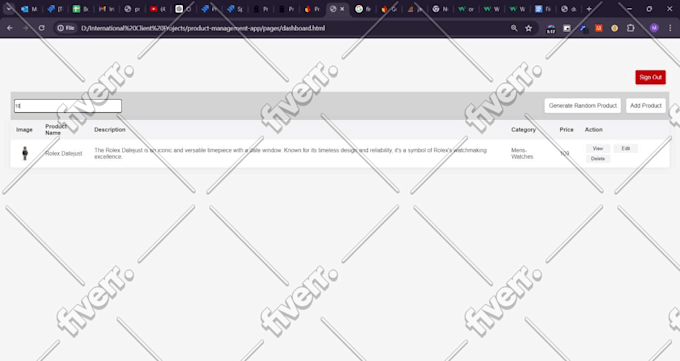
Task: Click the timer extension icon showing 5:17
Action: coord(551,29)
